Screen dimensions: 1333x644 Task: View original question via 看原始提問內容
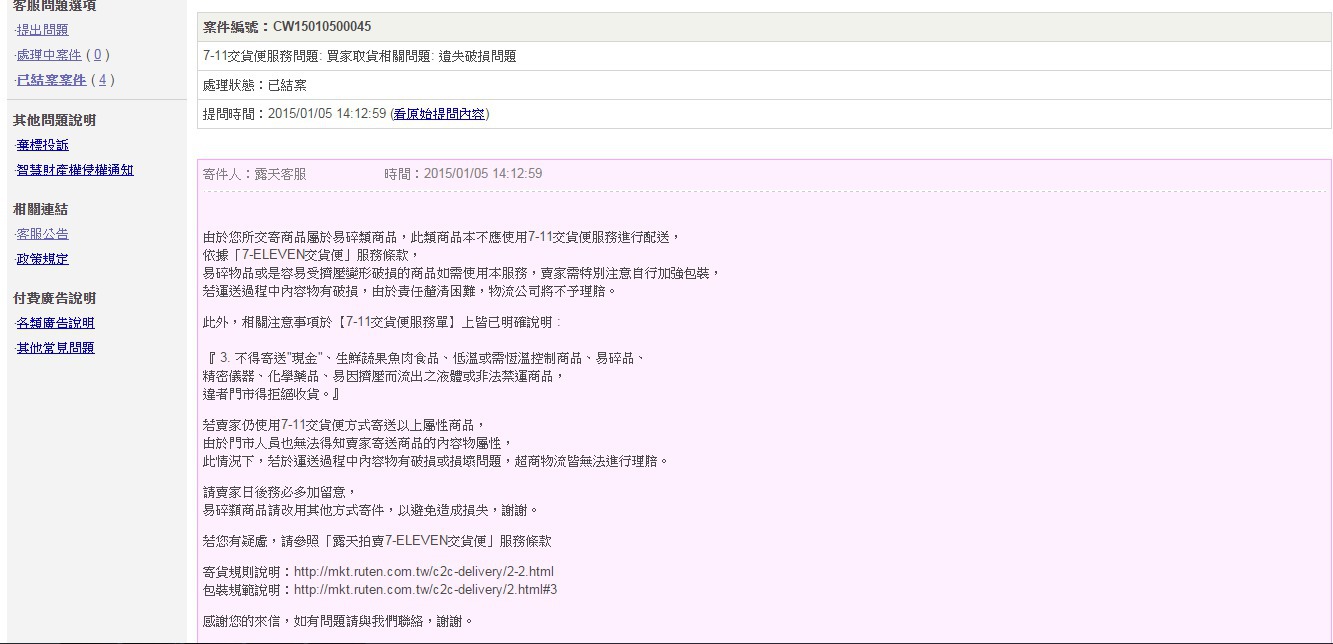point(439,114)
